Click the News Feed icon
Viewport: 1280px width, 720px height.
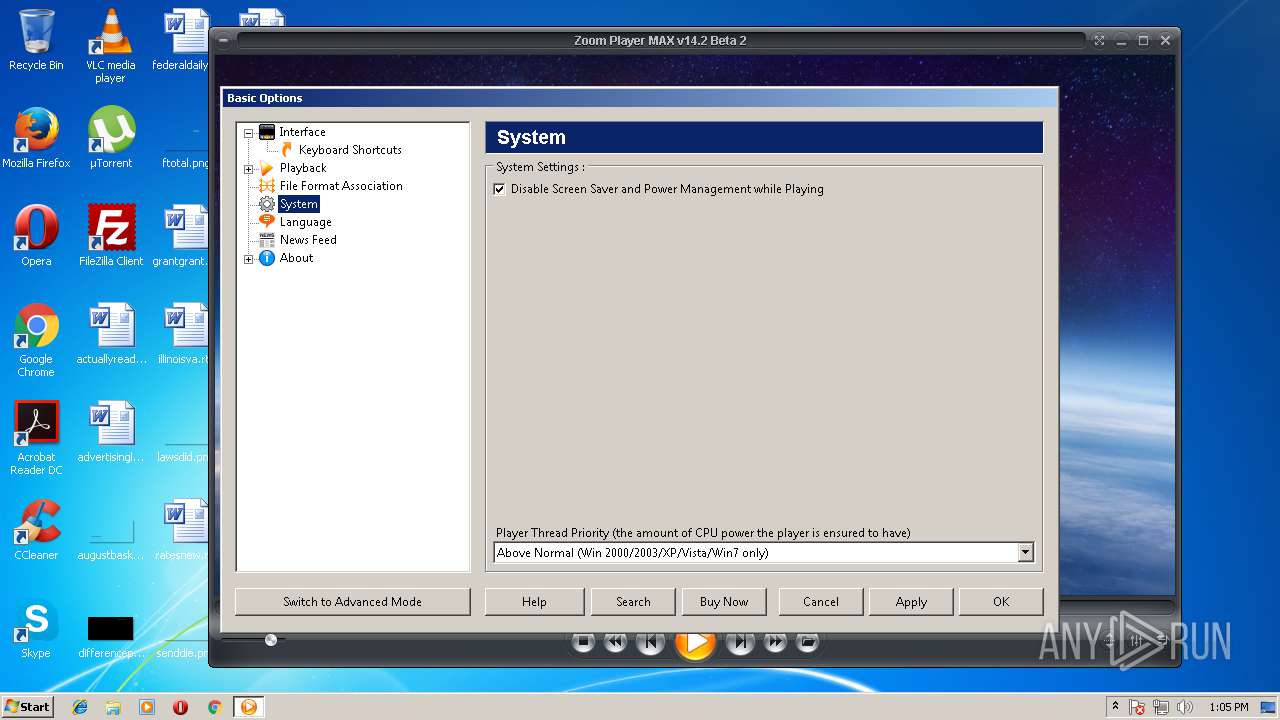[x=267, y=240]
